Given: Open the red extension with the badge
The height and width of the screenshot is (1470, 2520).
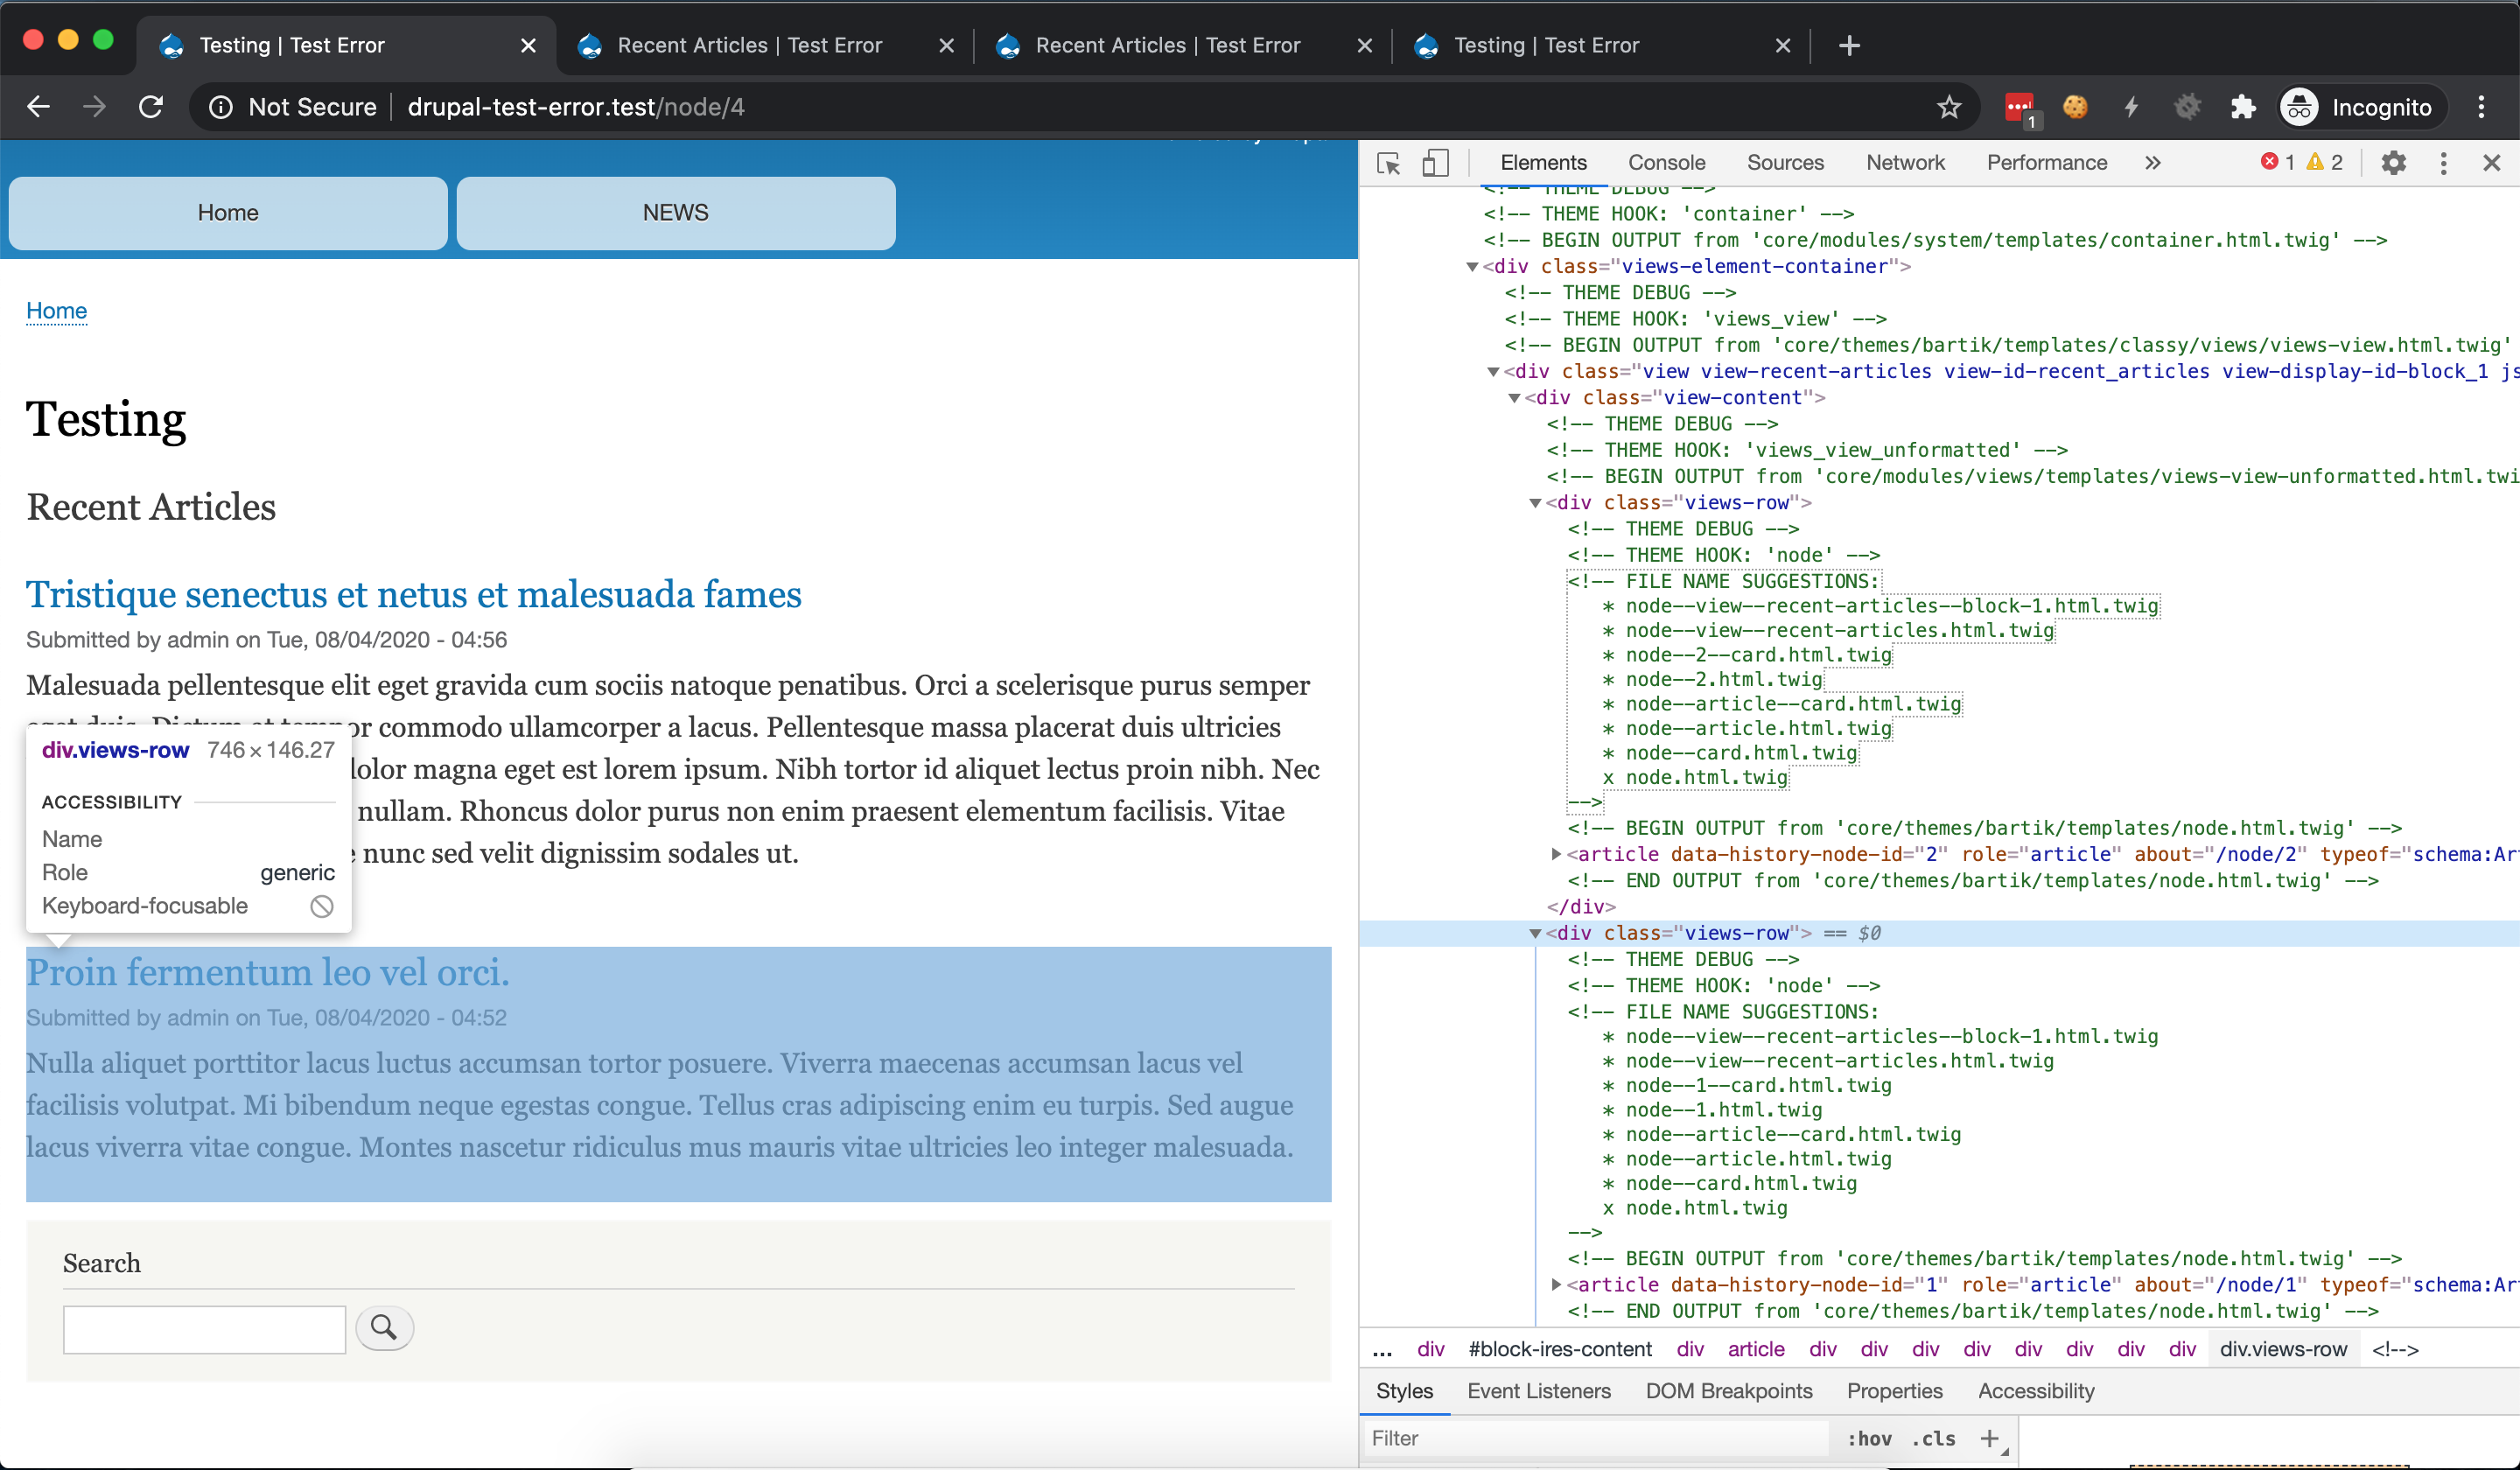Looking at the screenshot, I should point(2020,107).
